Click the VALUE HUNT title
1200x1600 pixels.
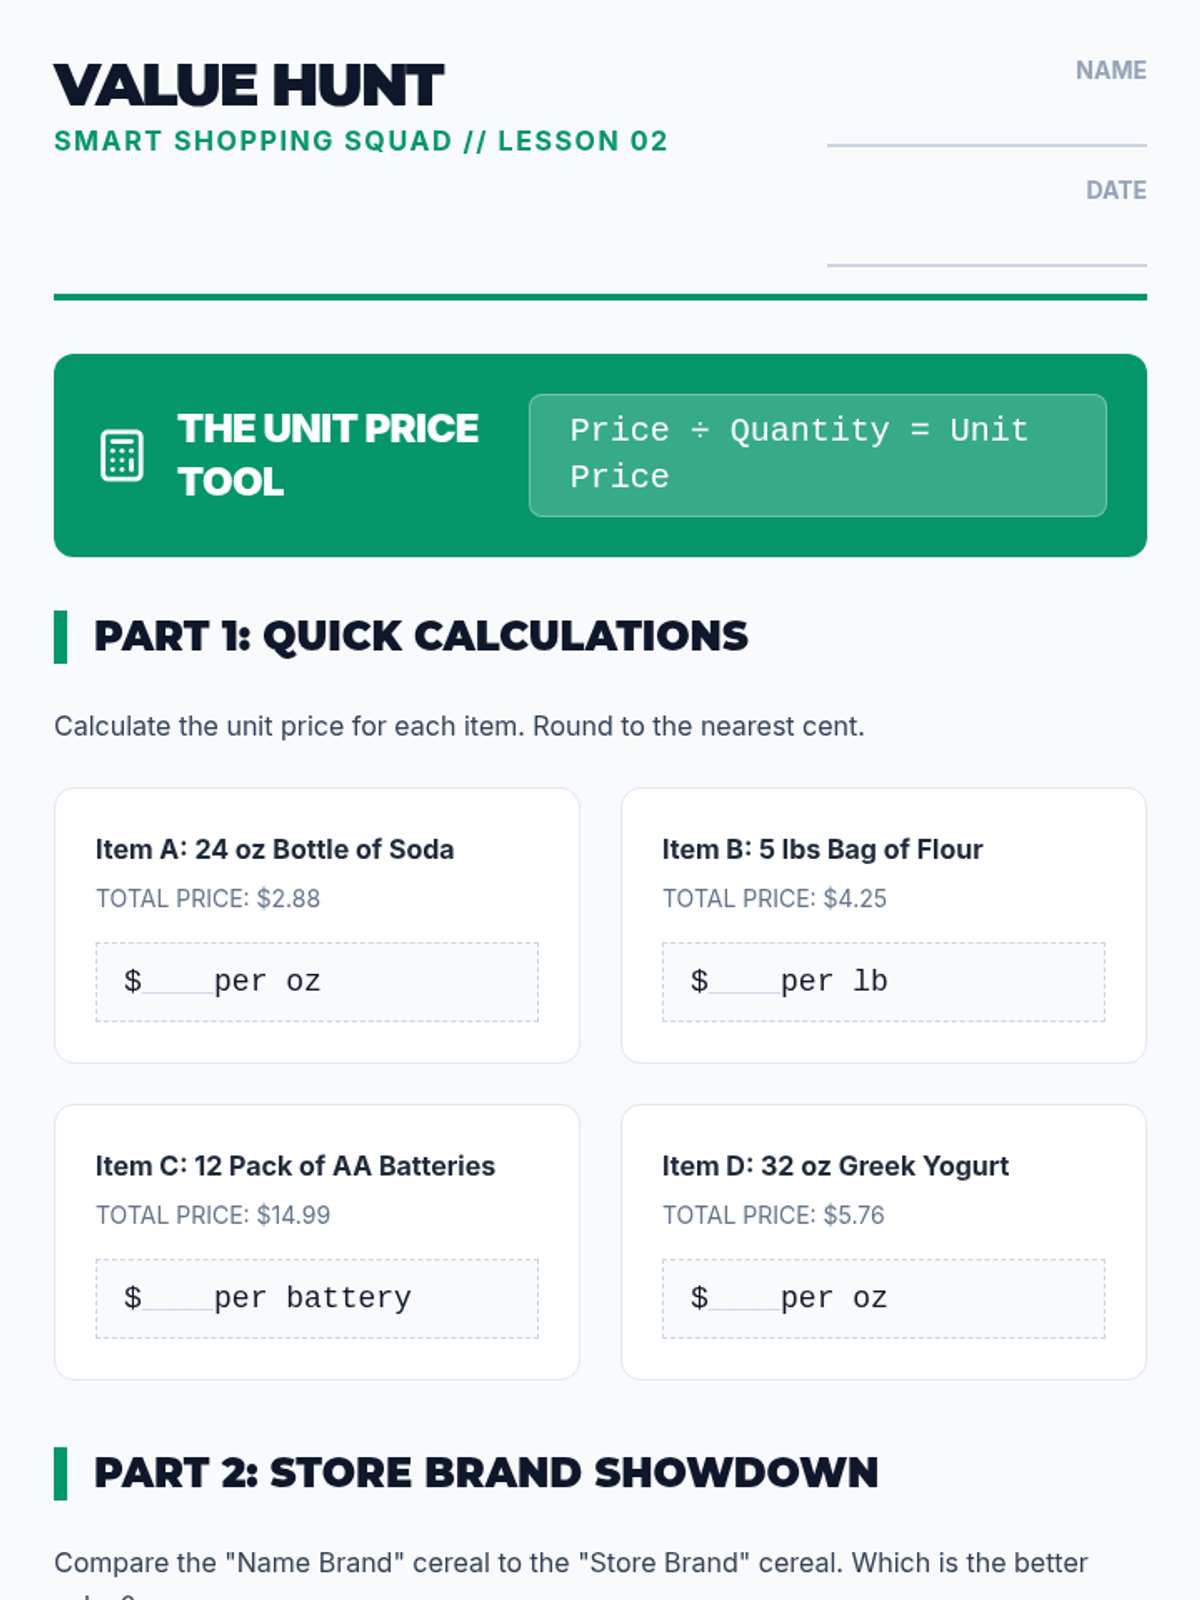249,85
